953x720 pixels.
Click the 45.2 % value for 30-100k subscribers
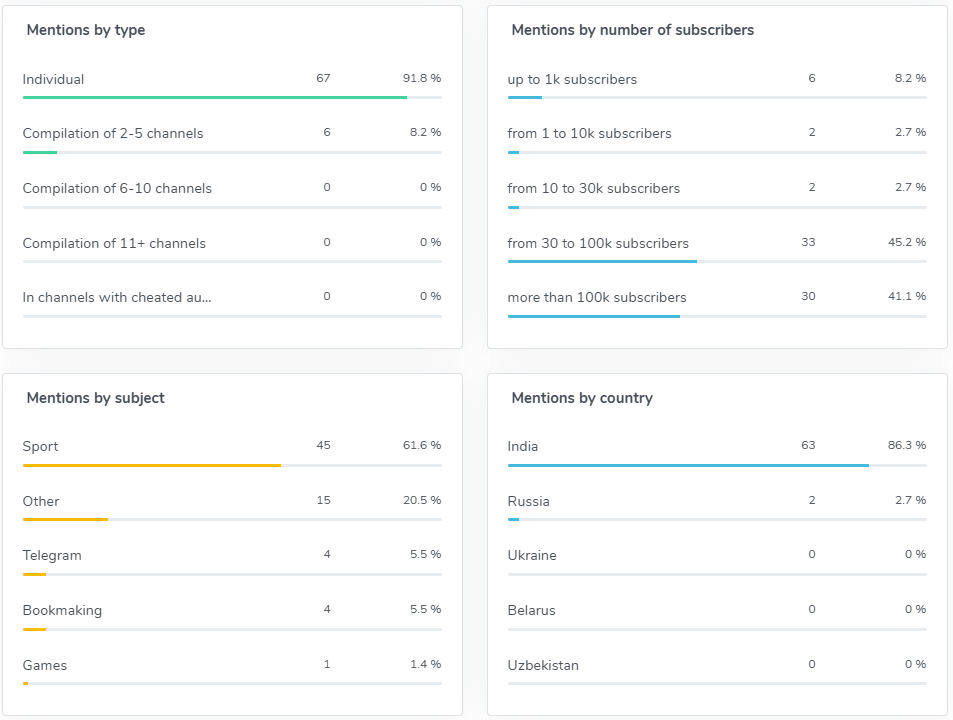click(907, 242)
